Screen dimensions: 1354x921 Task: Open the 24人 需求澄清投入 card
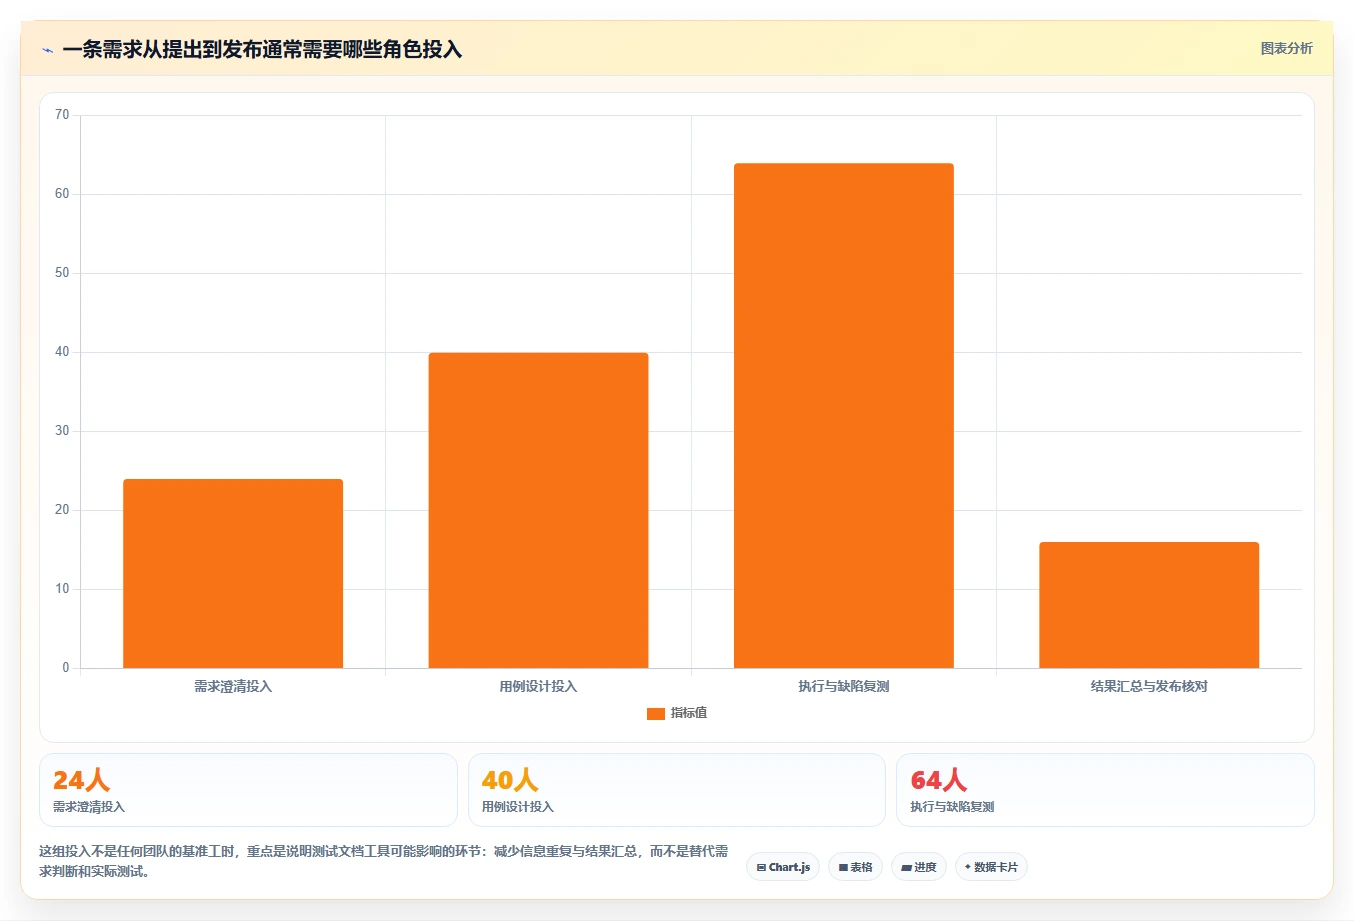click(248, 790)
